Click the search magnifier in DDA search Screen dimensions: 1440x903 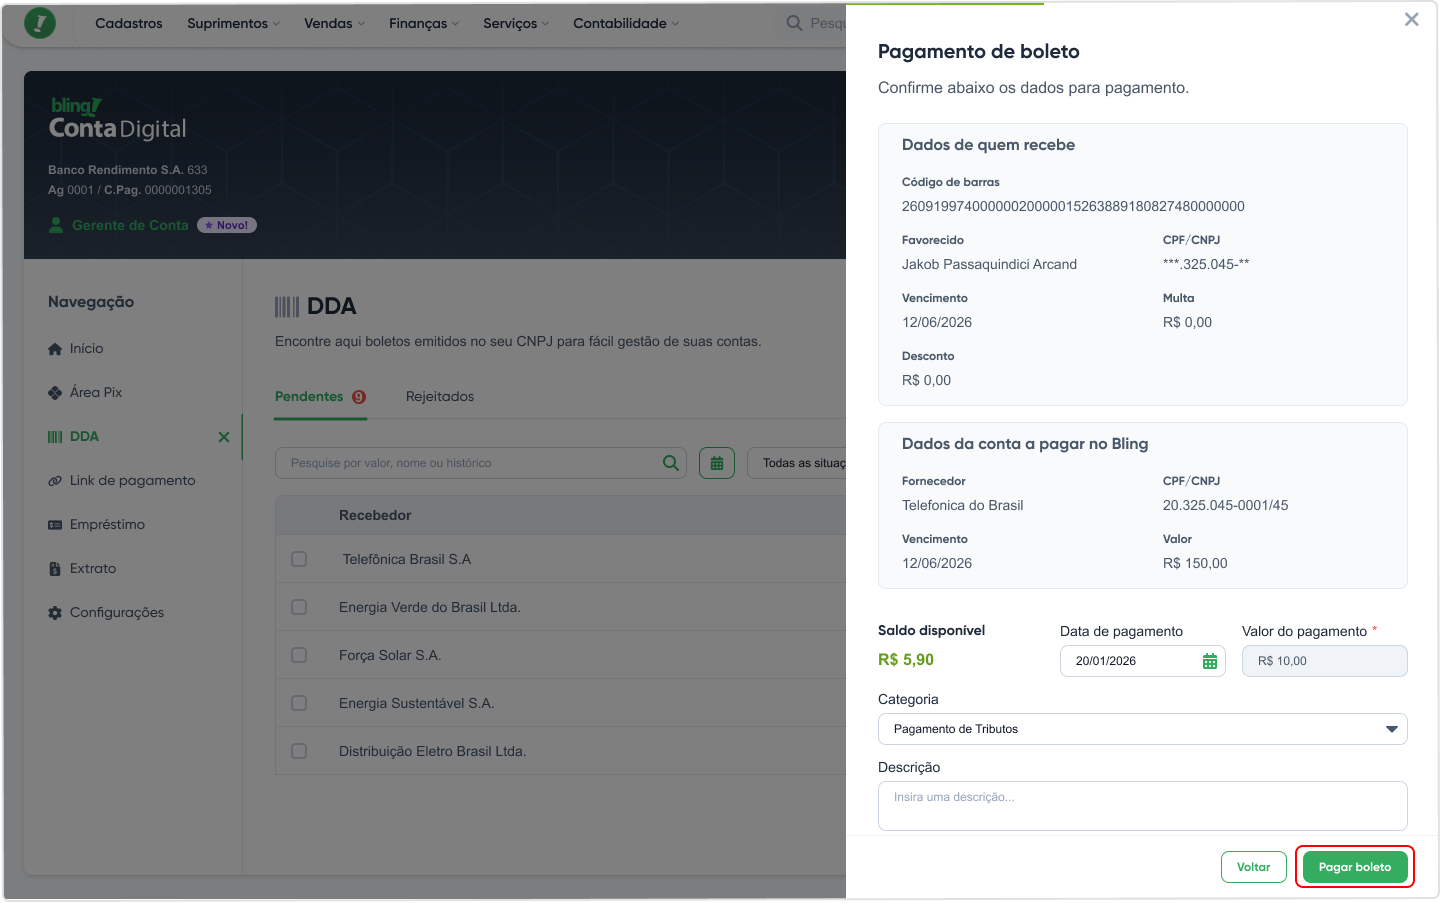pyautogui.click(x=671, y=463)
